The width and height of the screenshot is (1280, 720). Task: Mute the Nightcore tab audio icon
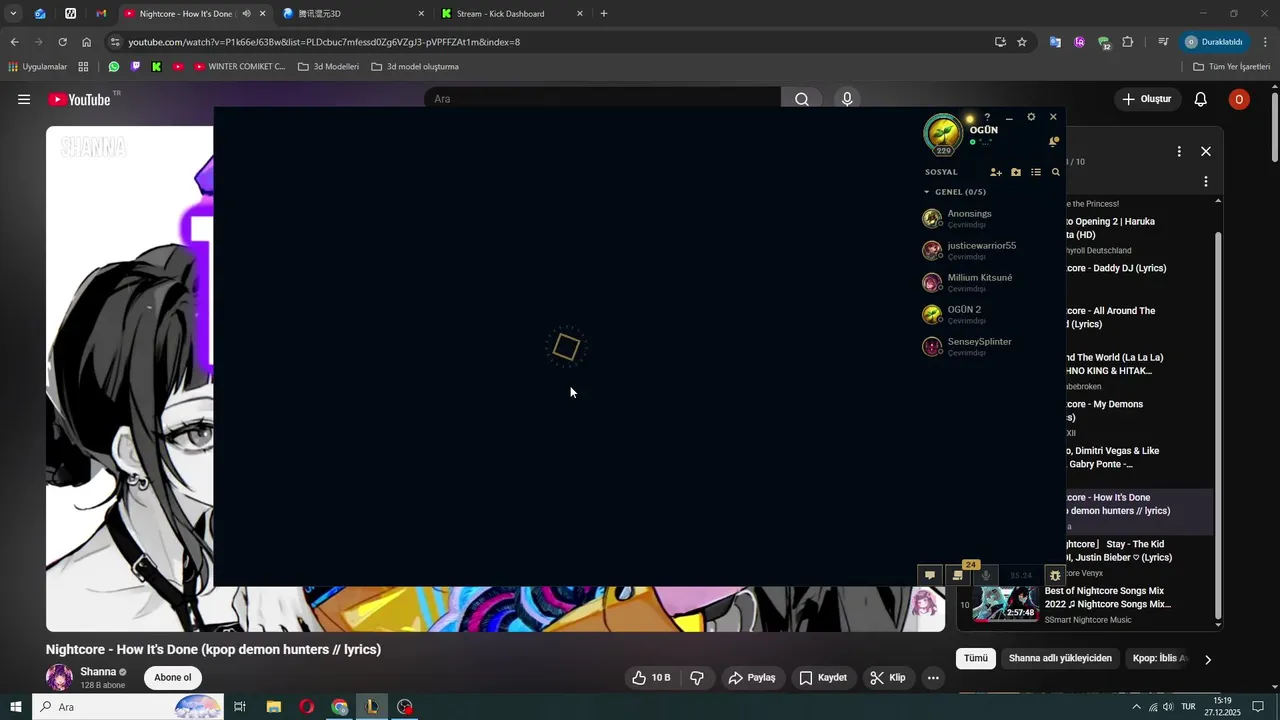click(246, 14)
